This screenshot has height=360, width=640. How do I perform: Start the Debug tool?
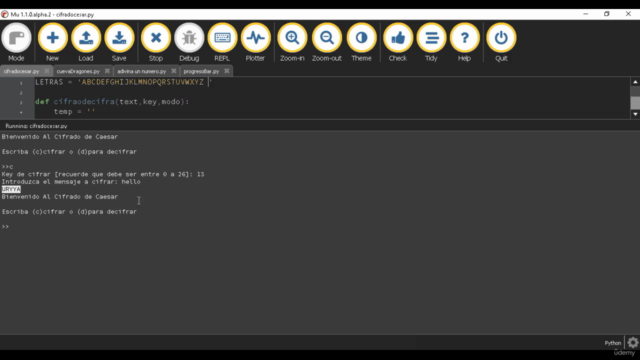tap(189, 42)
